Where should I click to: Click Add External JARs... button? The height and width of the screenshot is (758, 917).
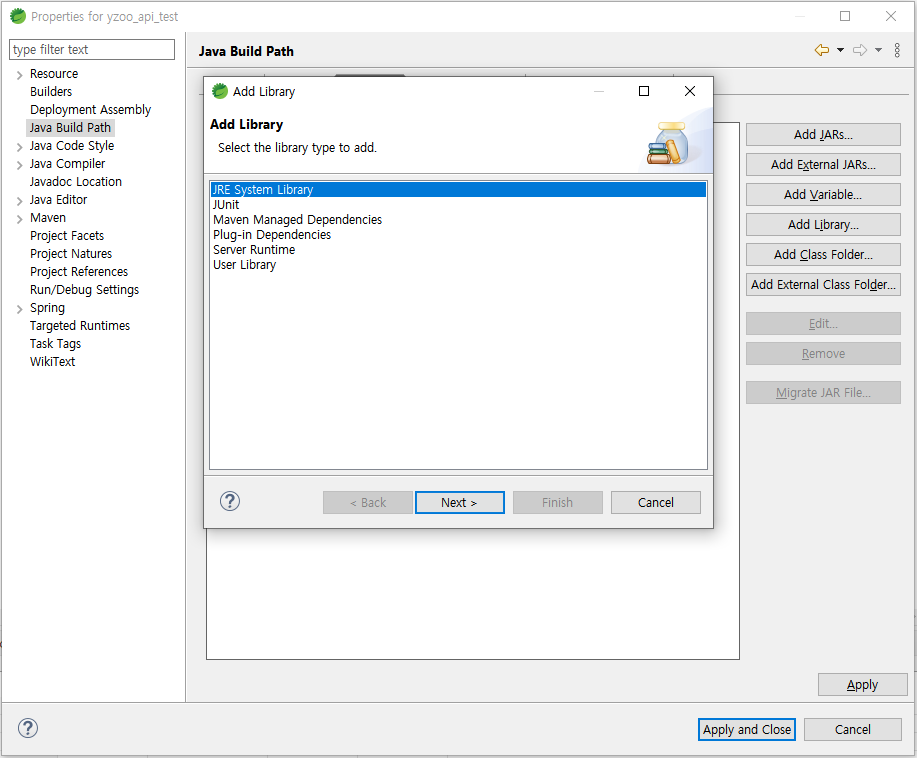(x=823, y=164)
